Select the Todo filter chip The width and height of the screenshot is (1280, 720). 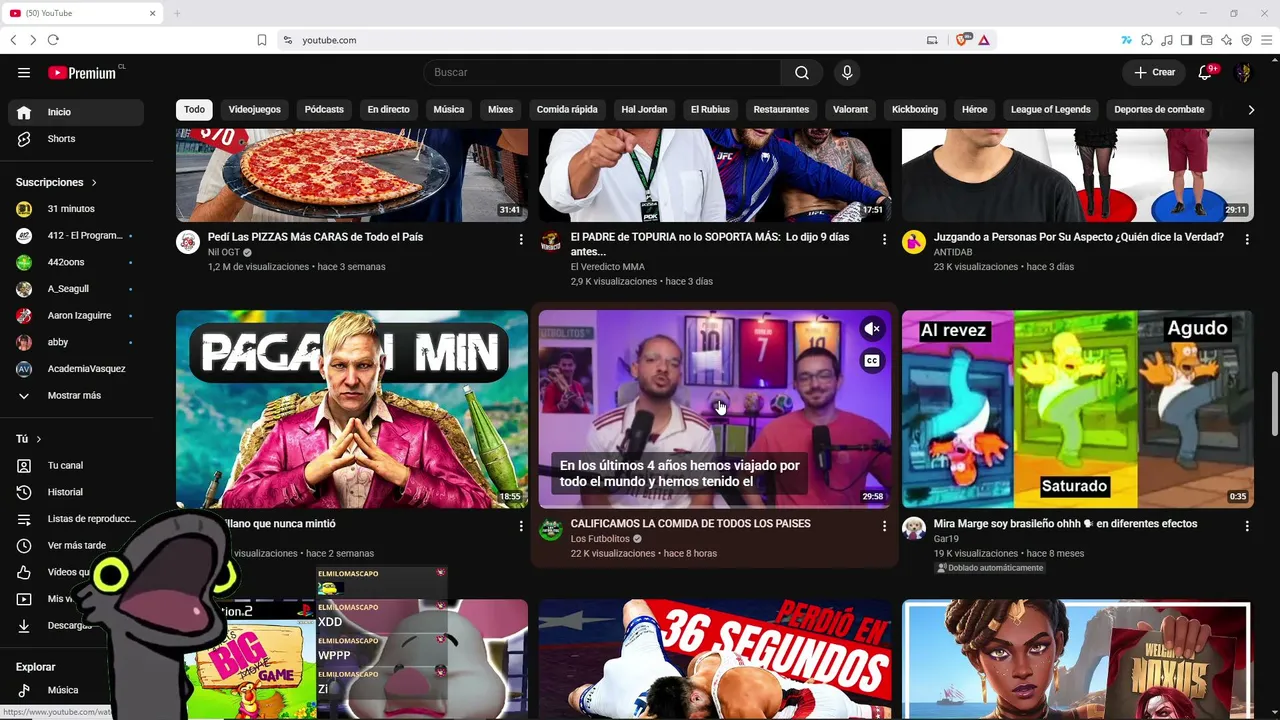[x=194, y=110]
